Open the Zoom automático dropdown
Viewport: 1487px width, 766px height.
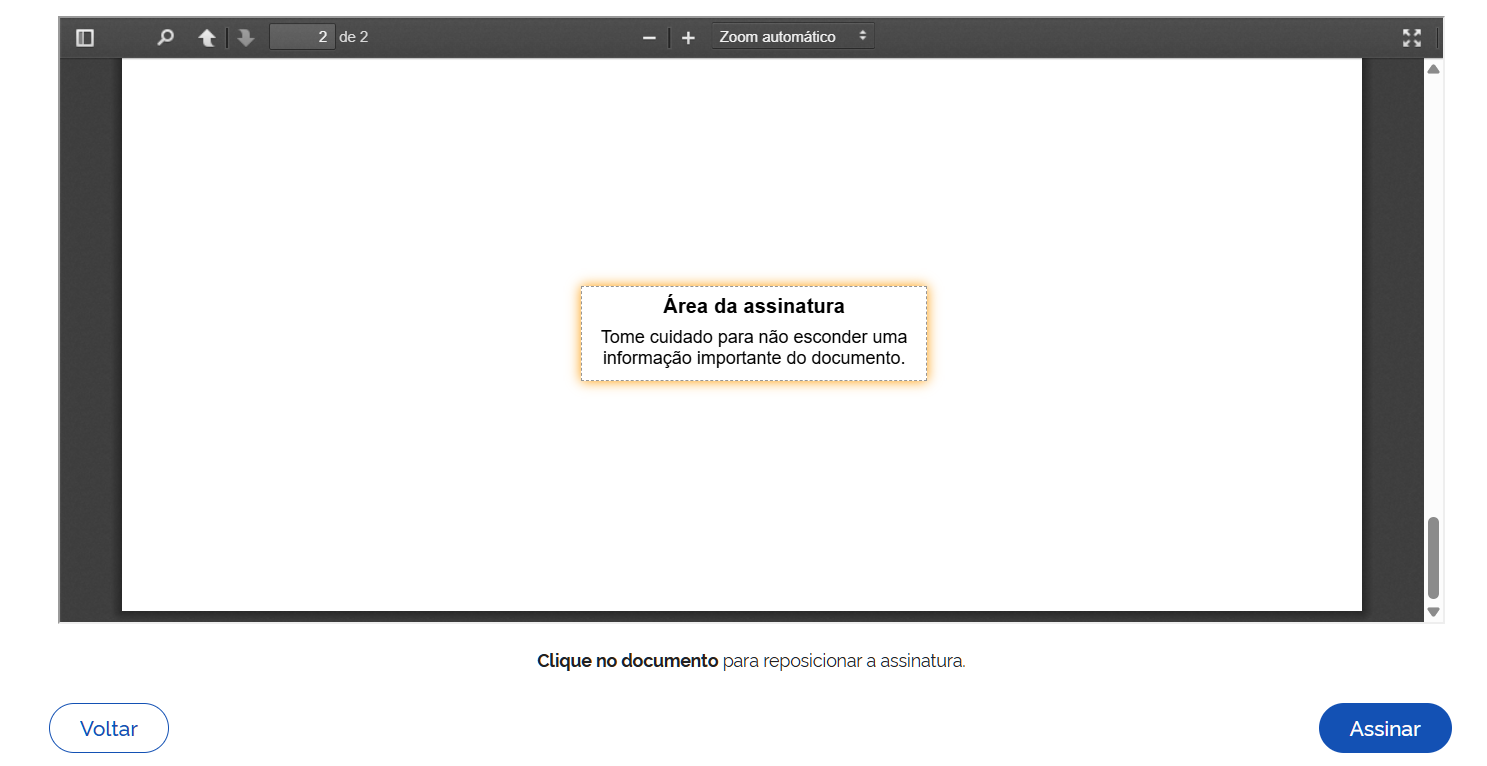[x=793, y=37]
